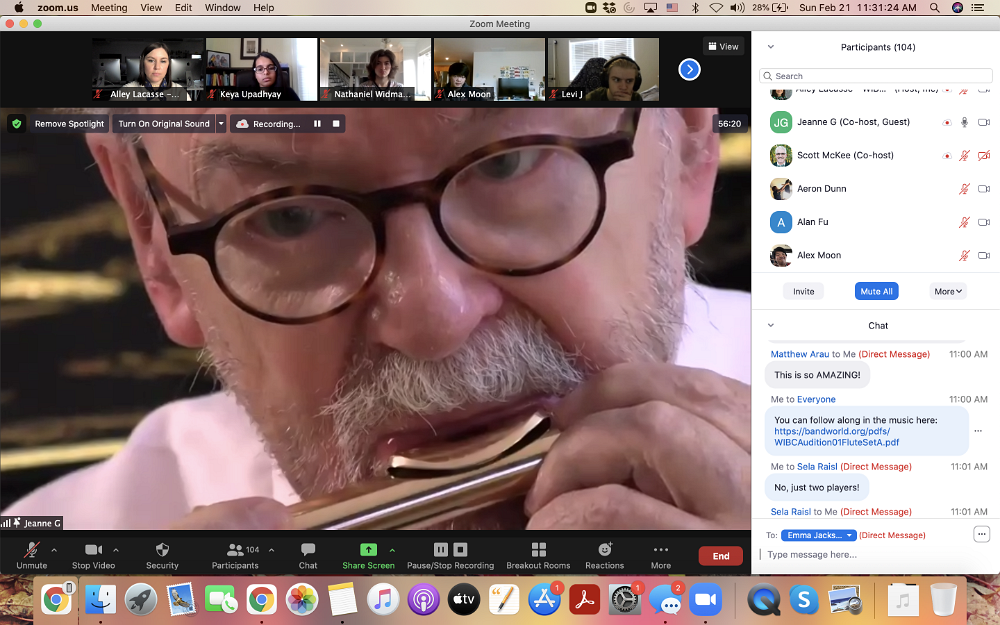Open the Window menu
Screen dimensions: 1000x625
(x=223, y=8)
